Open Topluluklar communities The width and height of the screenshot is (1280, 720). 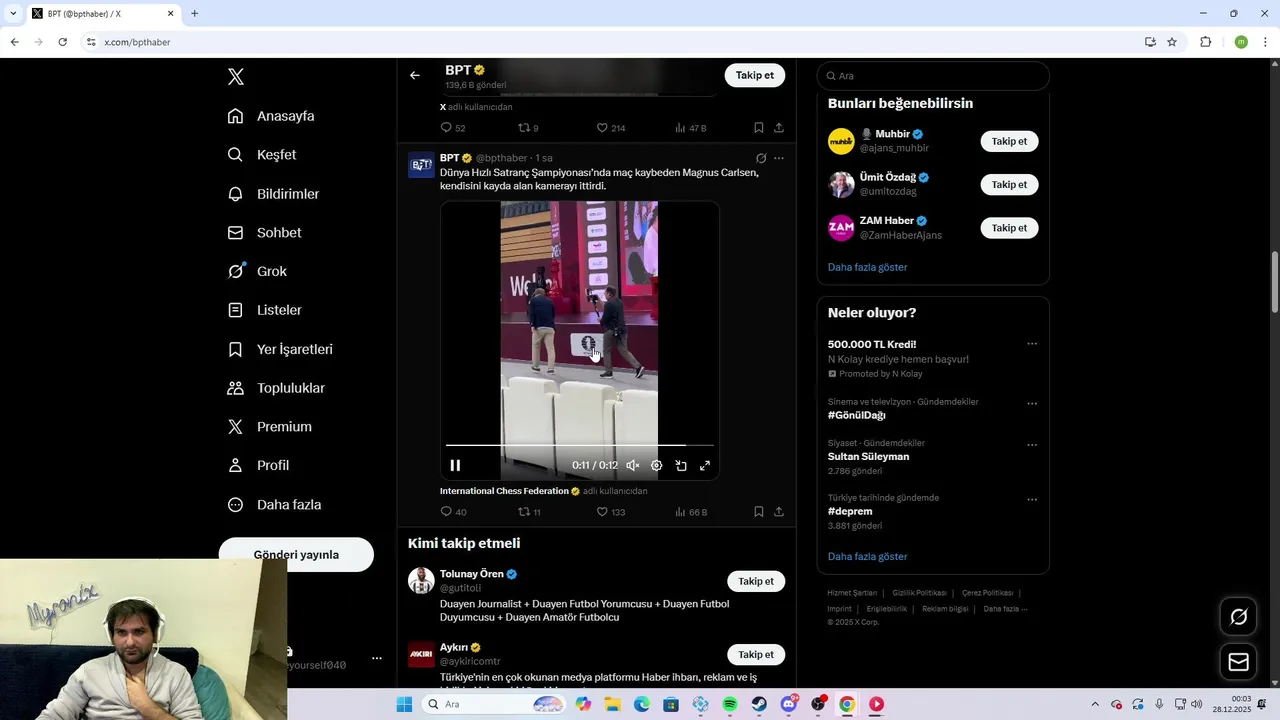click(x=276, y=388)
